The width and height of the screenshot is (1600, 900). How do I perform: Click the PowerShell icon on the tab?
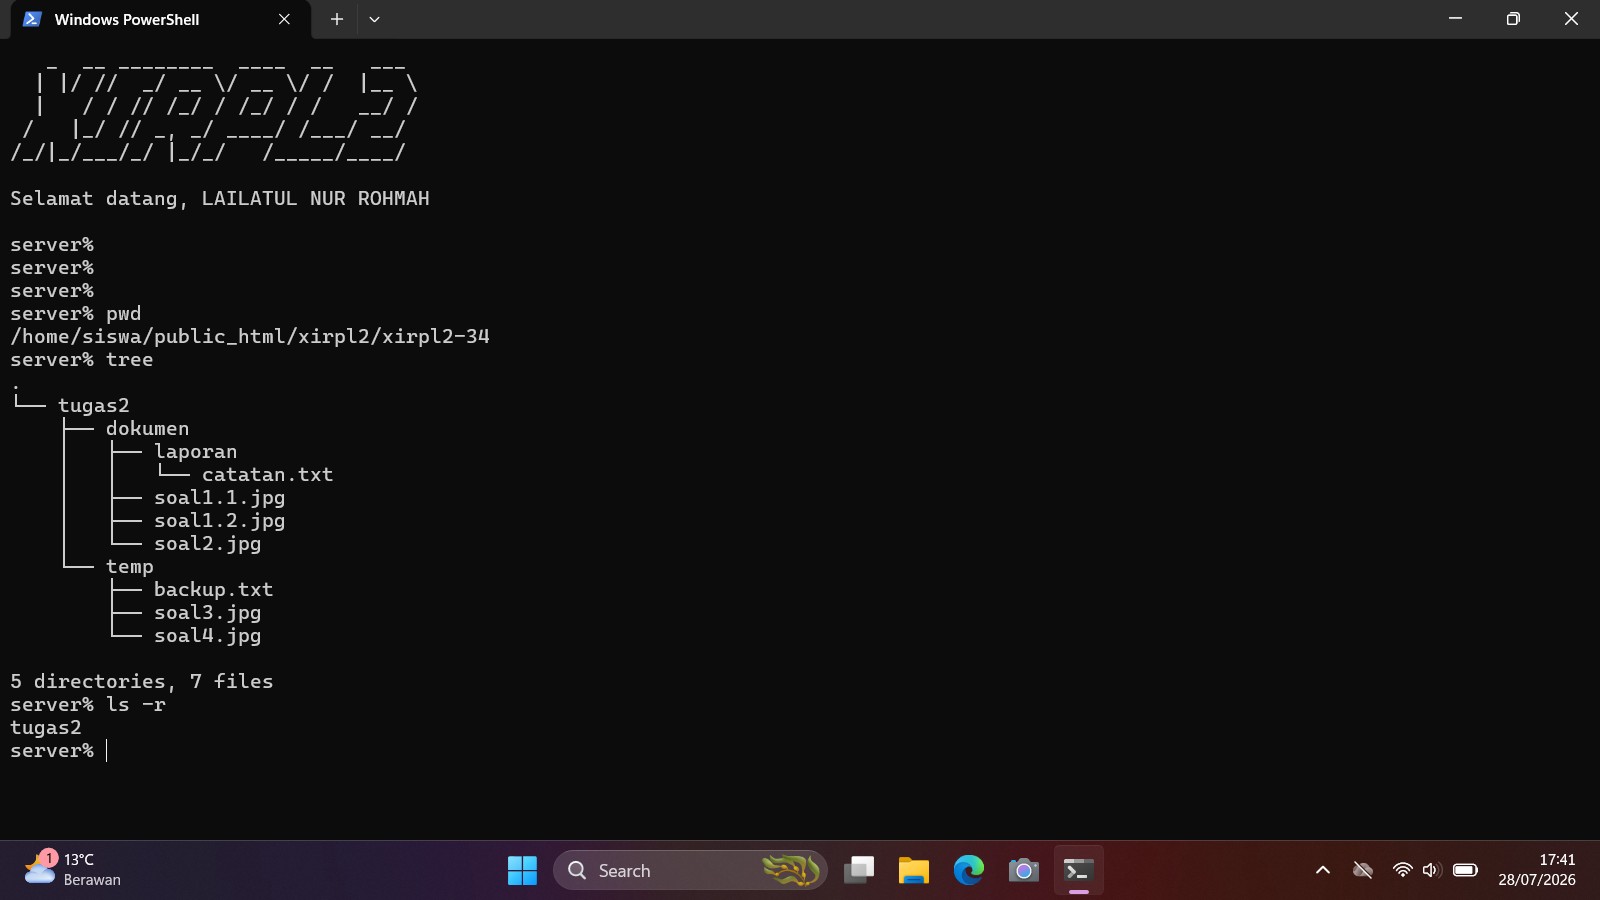click(32, 19)
